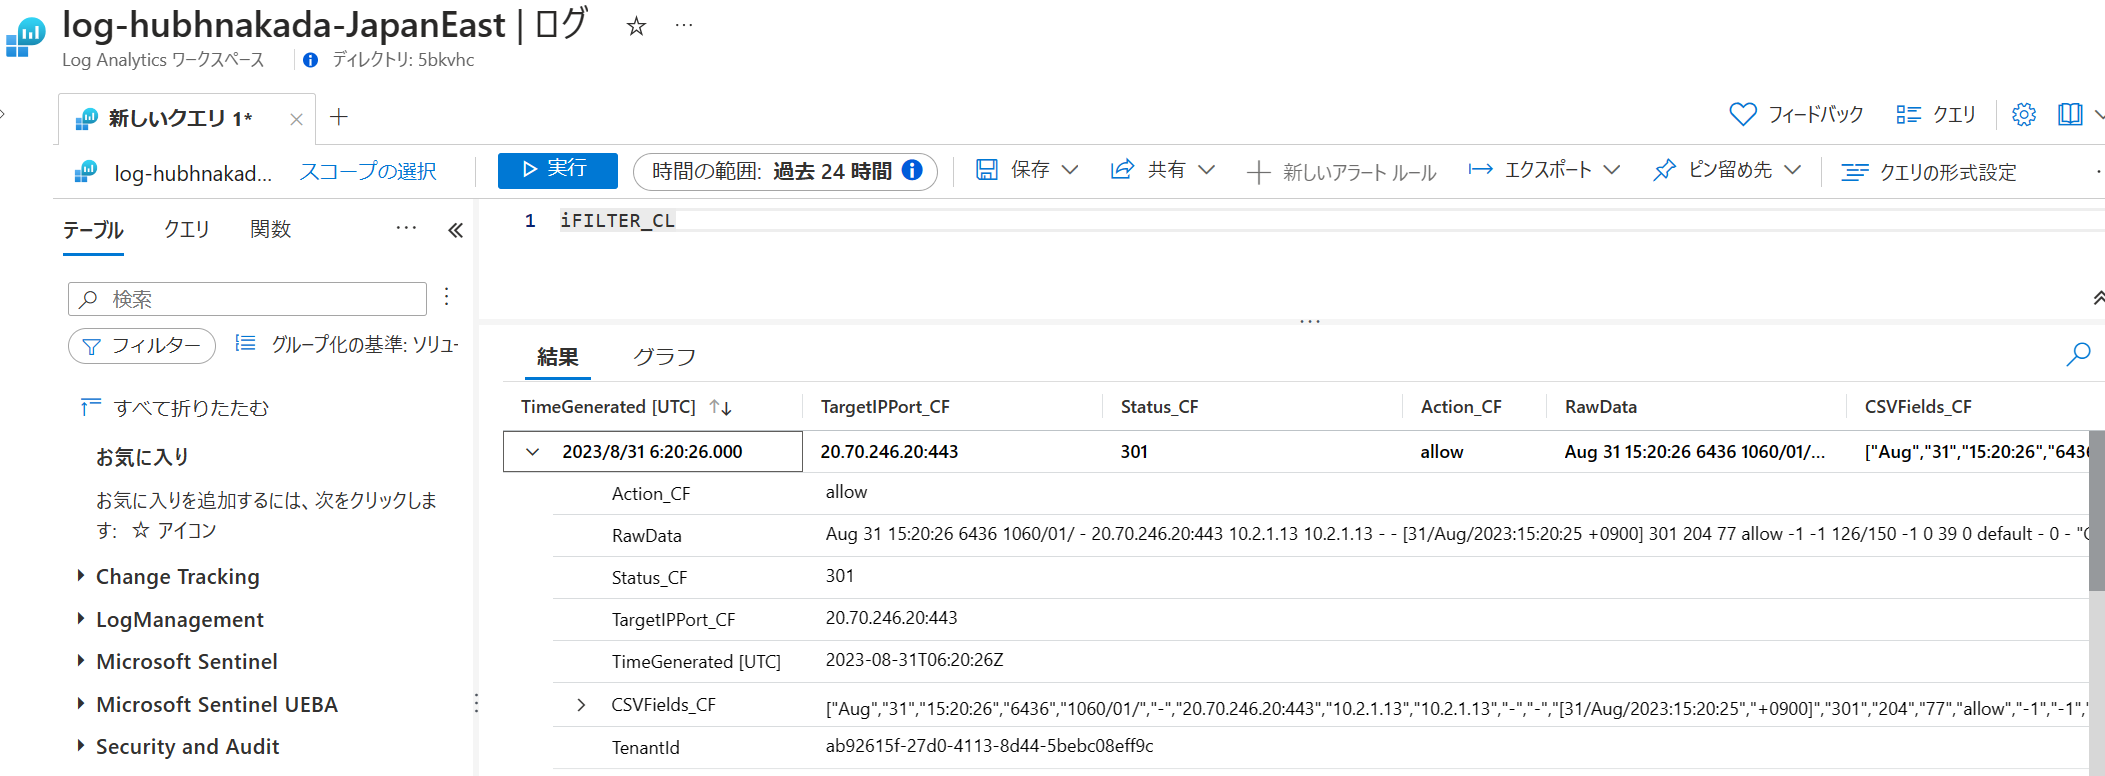Expand the Change Tracking group
Image resolution: width=2105 pixels, height=776 pixels.
coord(81,576)
